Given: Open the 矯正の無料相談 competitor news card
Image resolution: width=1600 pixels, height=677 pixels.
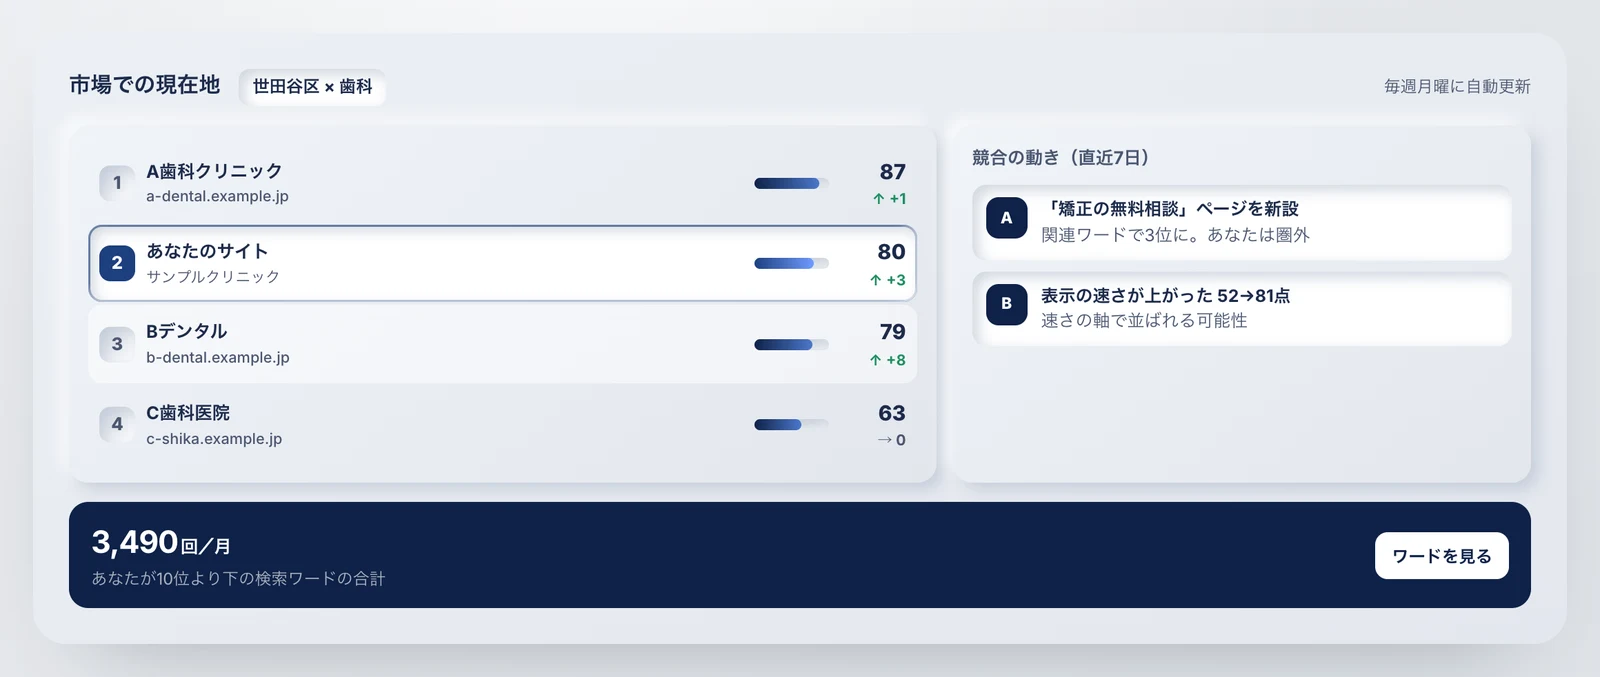Looking at the screenshot, I should 1242,222.
